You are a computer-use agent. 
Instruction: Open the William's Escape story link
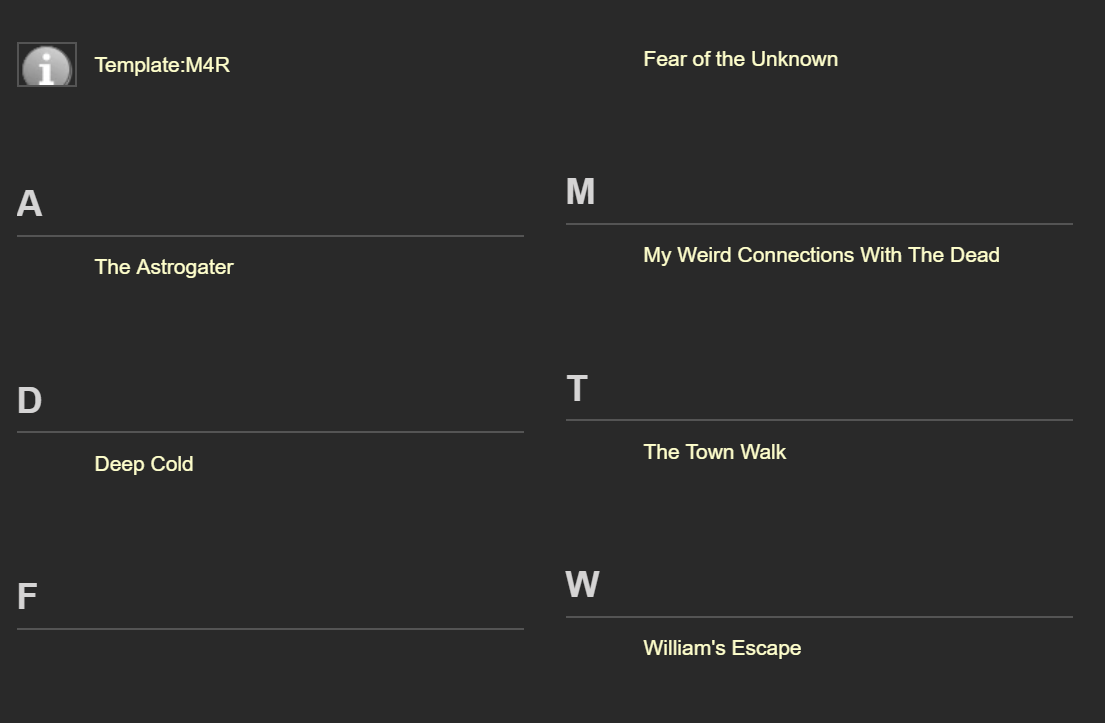(x=722, y=648)
